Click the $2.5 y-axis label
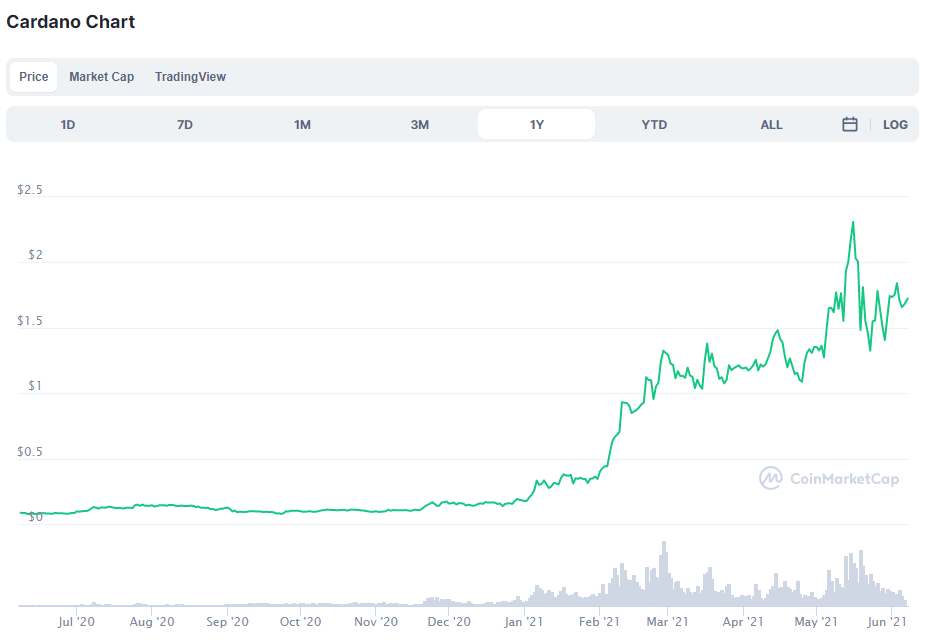 click(30, 190)
